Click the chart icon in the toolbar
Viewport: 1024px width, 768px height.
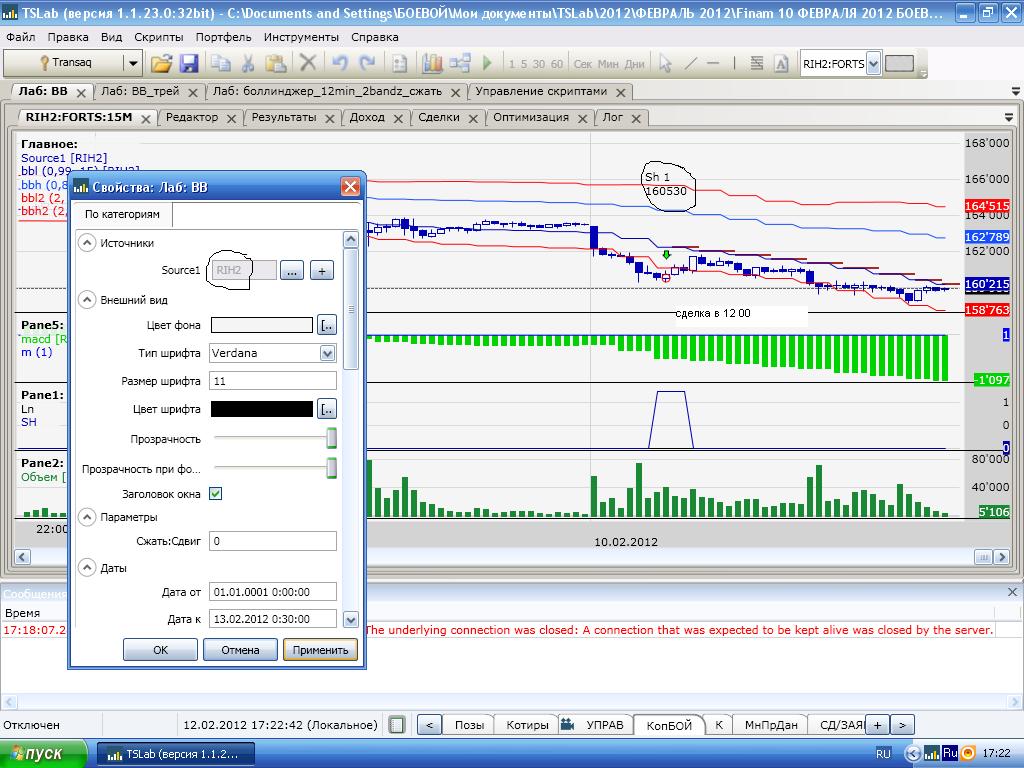coord(432,63)
